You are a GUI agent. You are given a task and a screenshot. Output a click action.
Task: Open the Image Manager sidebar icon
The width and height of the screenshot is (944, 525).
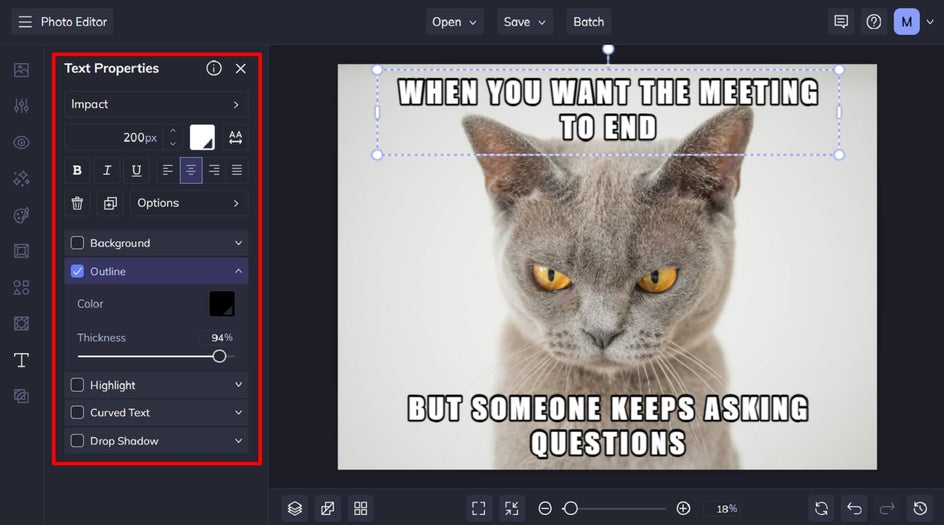pos(21,70)
